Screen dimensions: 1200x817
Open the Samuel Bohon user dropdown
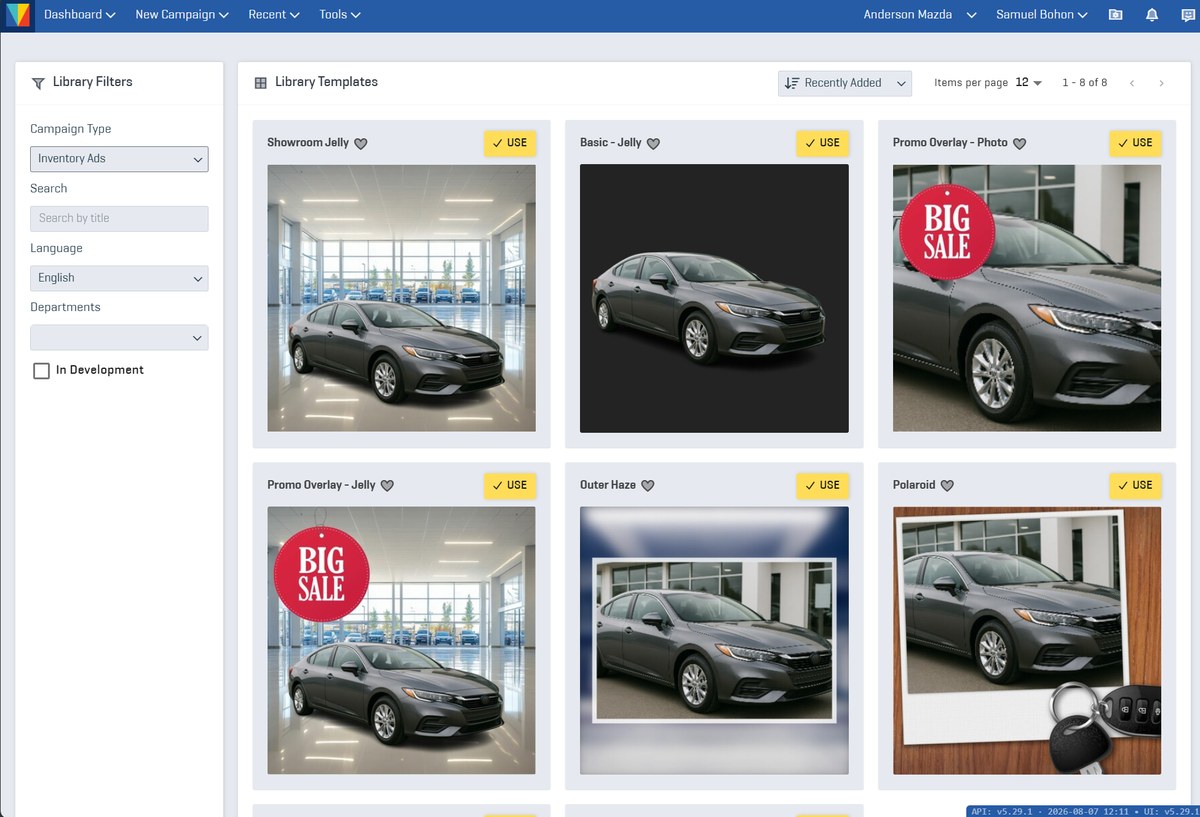1041,15
